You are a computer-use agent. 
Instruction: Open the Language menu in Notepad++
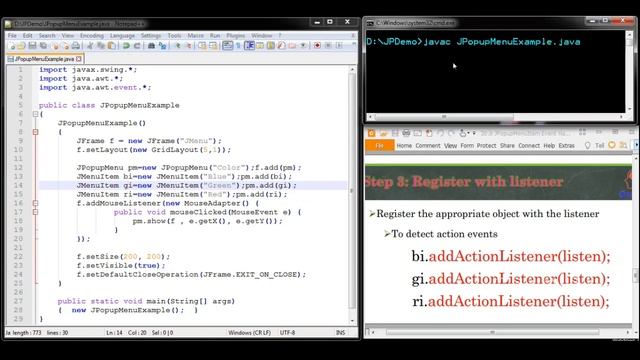coord(122,36)
